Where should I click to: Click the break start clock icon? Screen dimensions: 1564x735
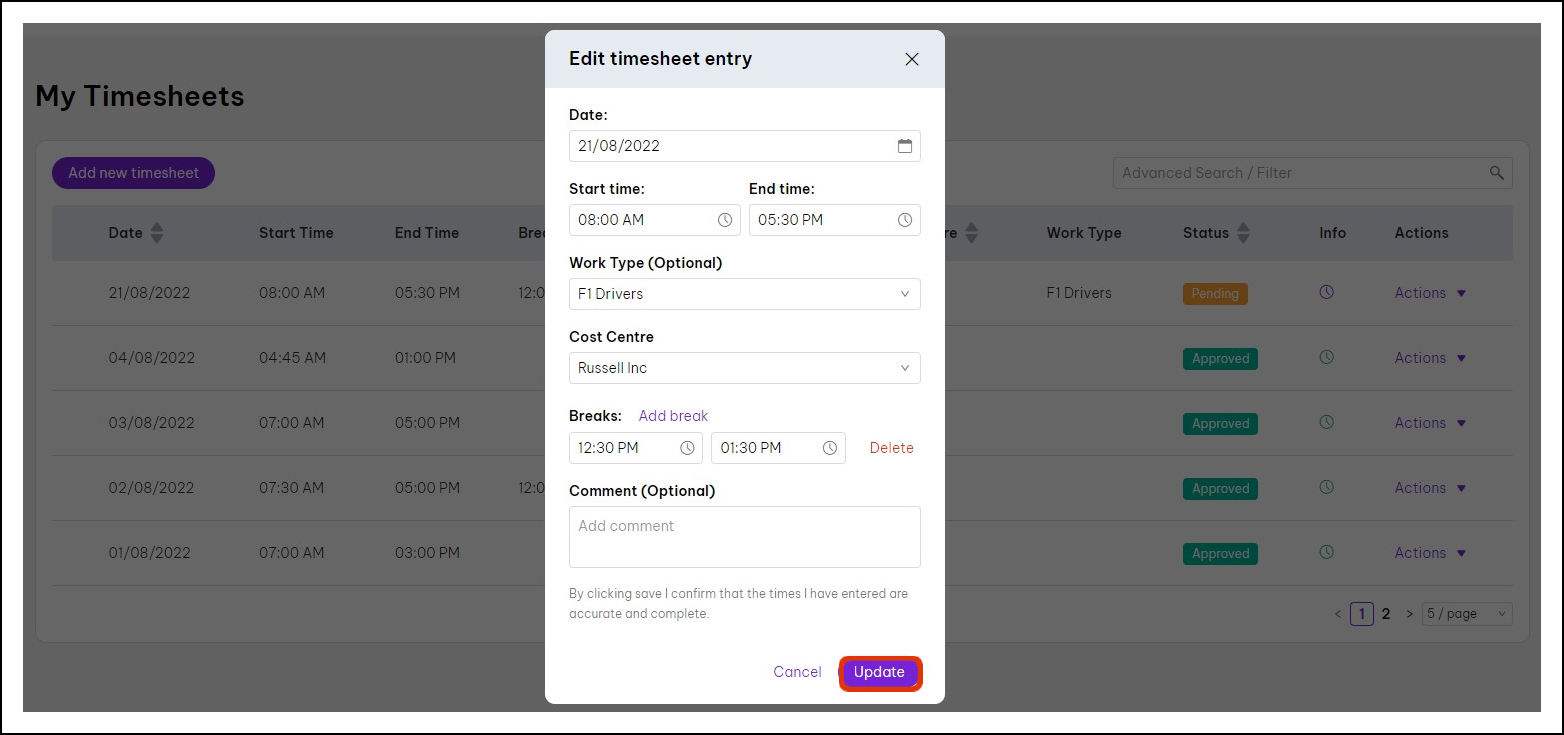click(687, 448)
